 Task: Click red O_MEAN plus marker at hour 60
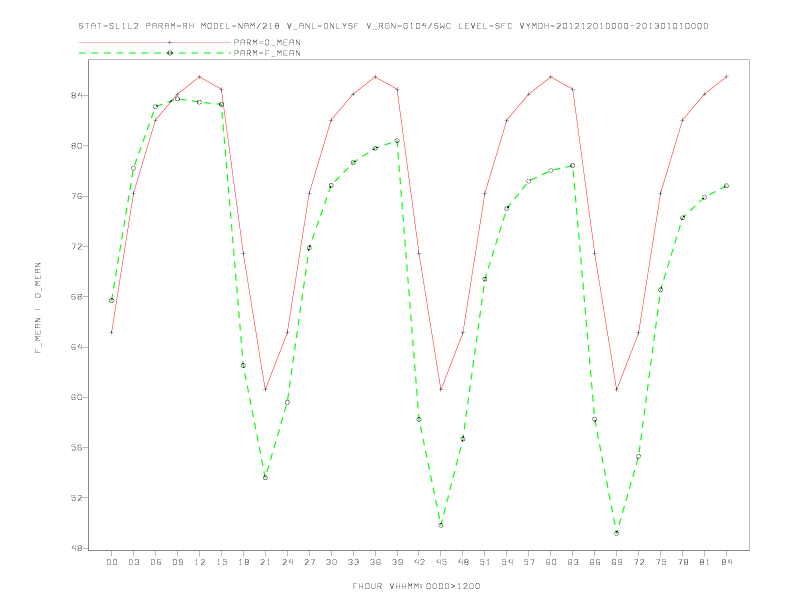pos(551,77)
